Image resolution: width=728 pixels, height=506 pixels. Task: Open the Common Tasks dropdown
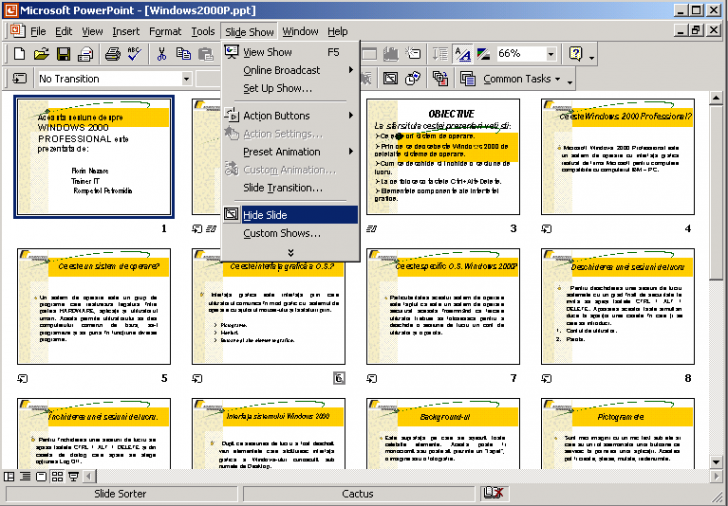coord(522,79)
